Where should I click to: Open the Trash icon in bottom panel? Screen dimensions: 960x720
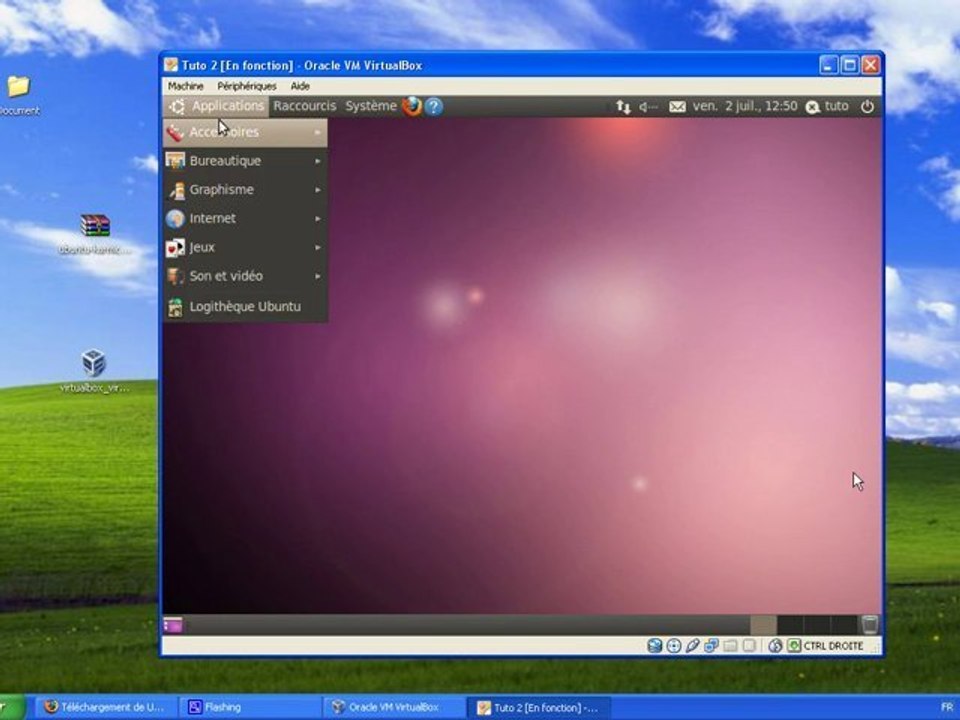pos(869,624)
